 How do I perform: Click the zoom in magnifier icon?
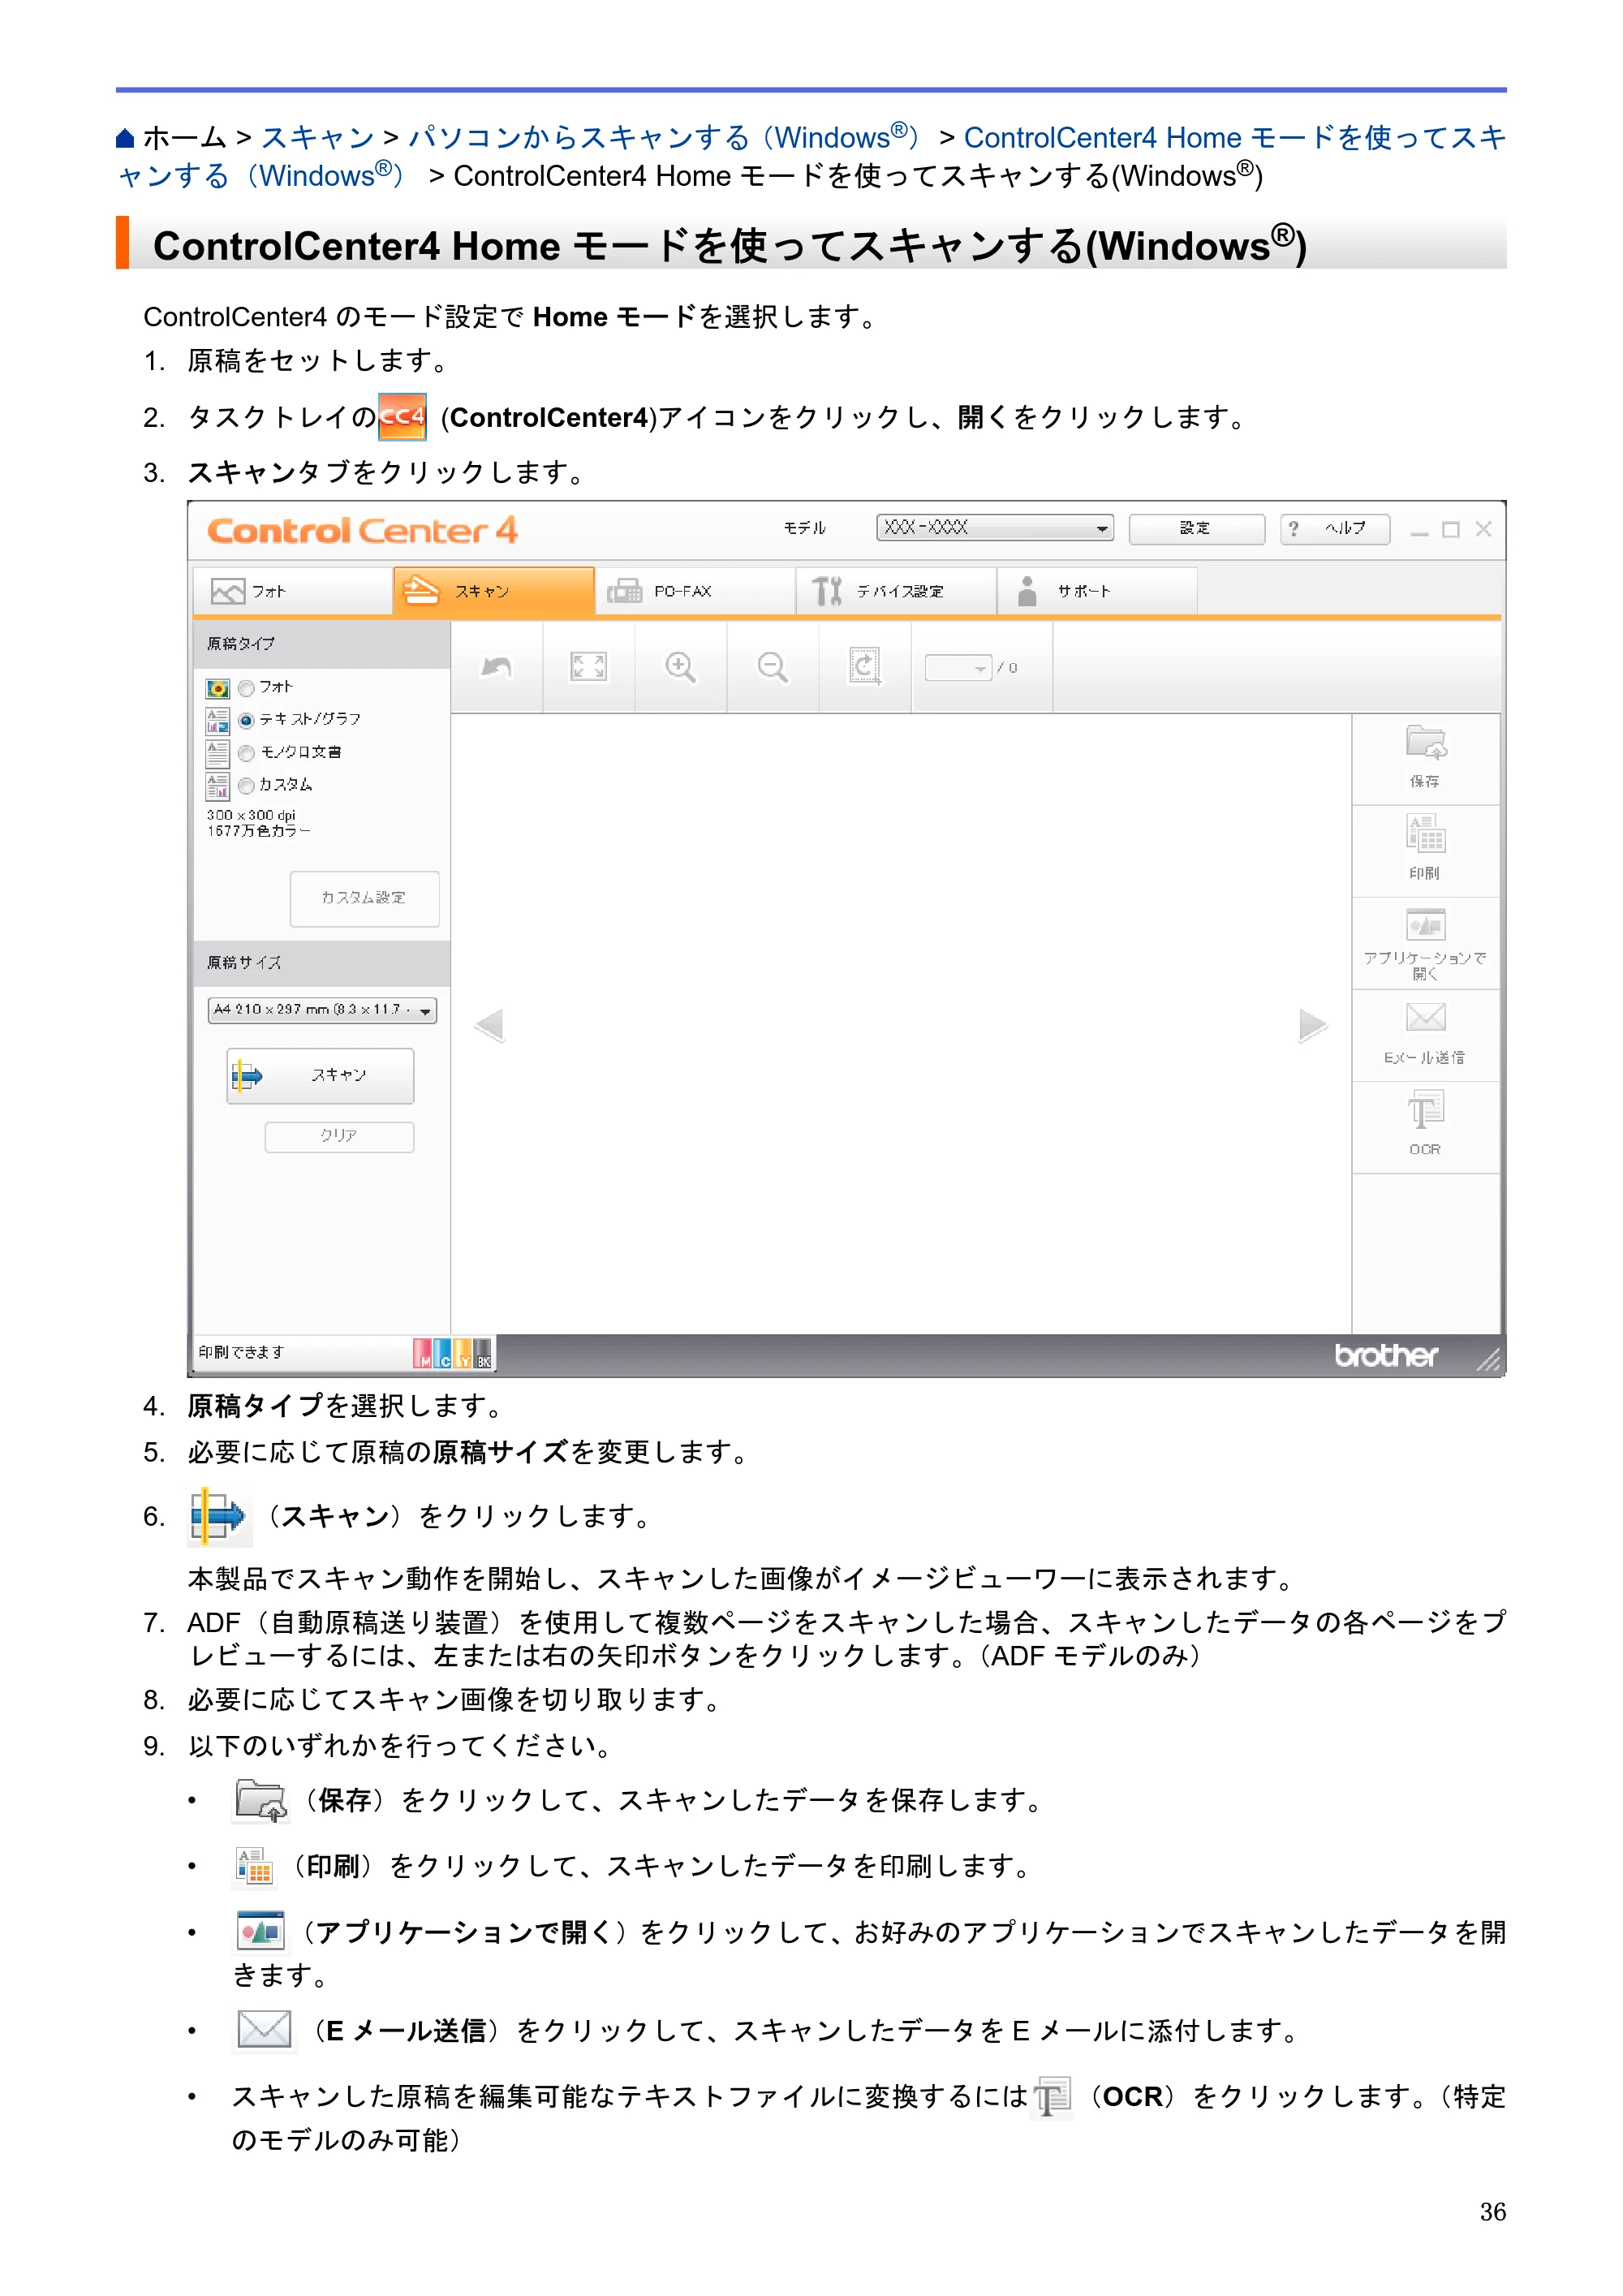680,667
